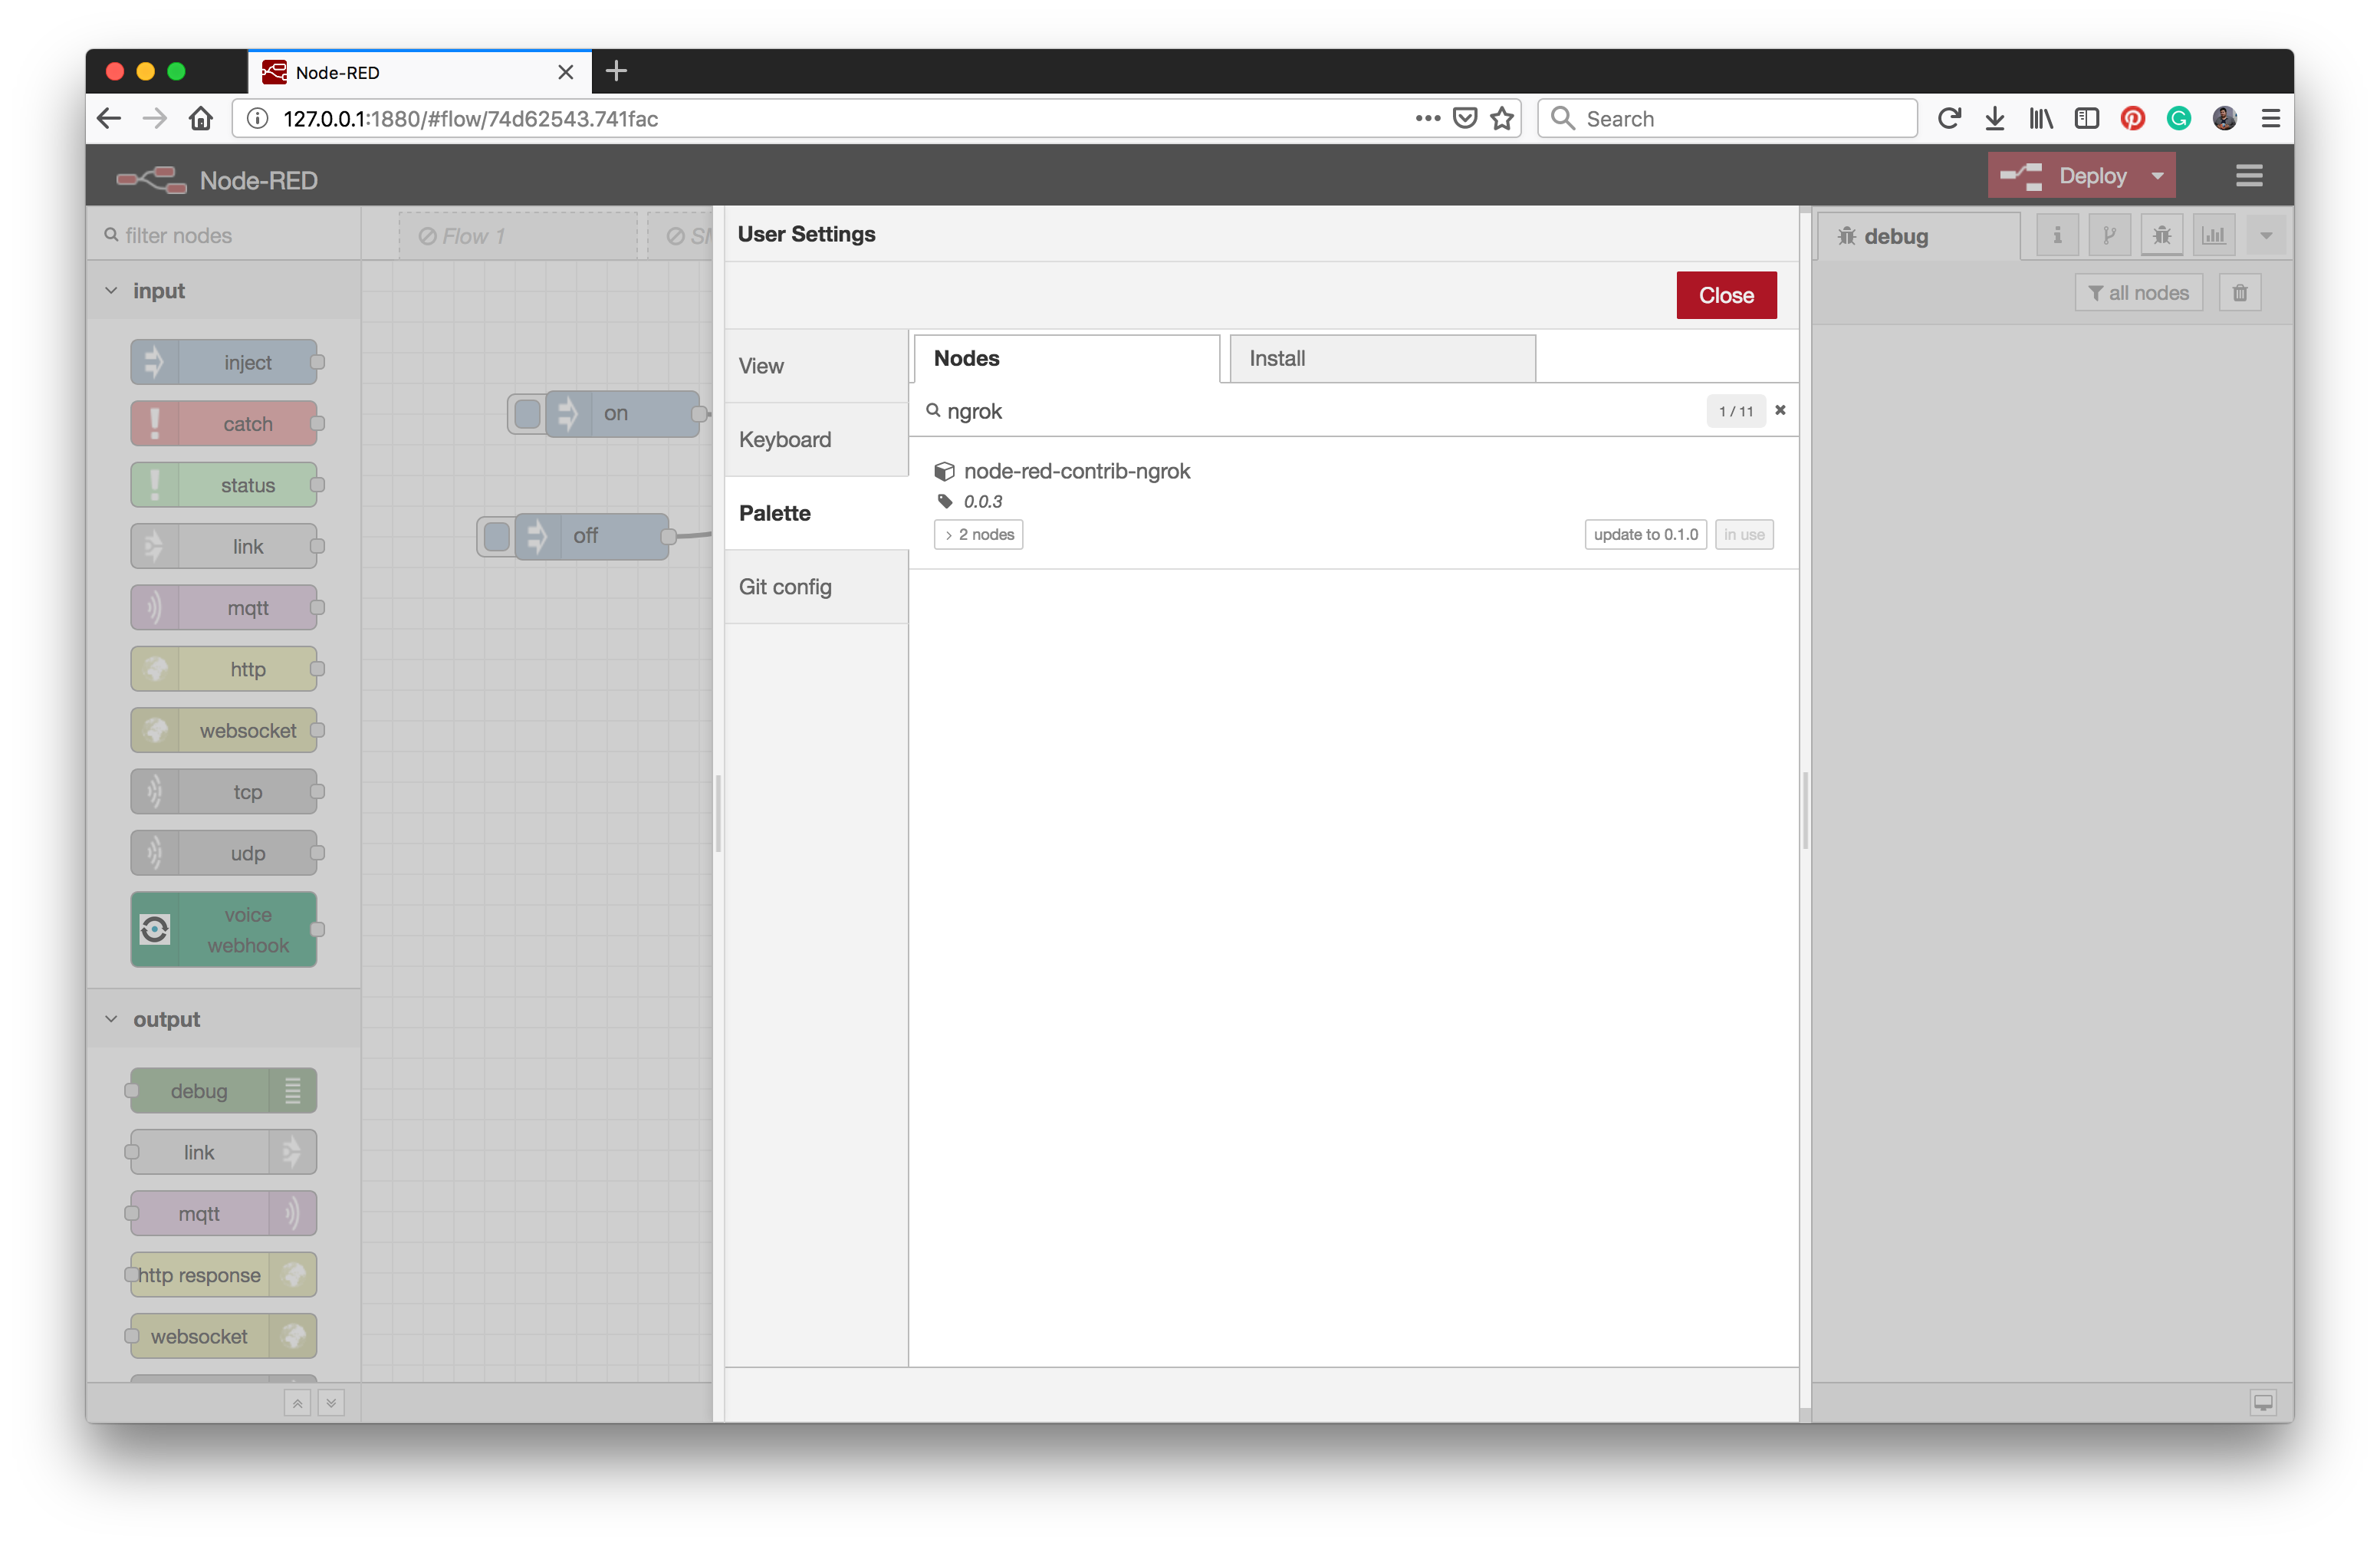Click the all nodes filter button
This screenshot has width=2380, height=1546.
tap(2138, 293)
